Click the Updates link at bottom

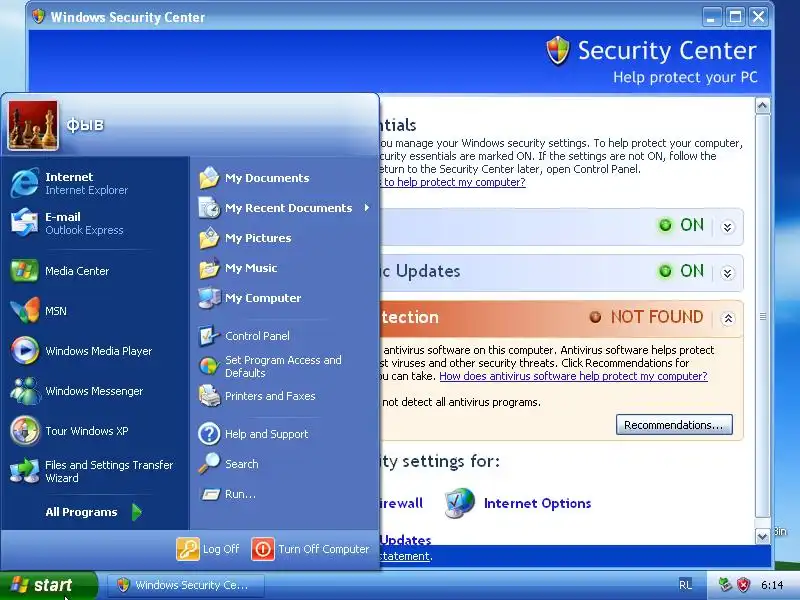[x=406, y=540]
